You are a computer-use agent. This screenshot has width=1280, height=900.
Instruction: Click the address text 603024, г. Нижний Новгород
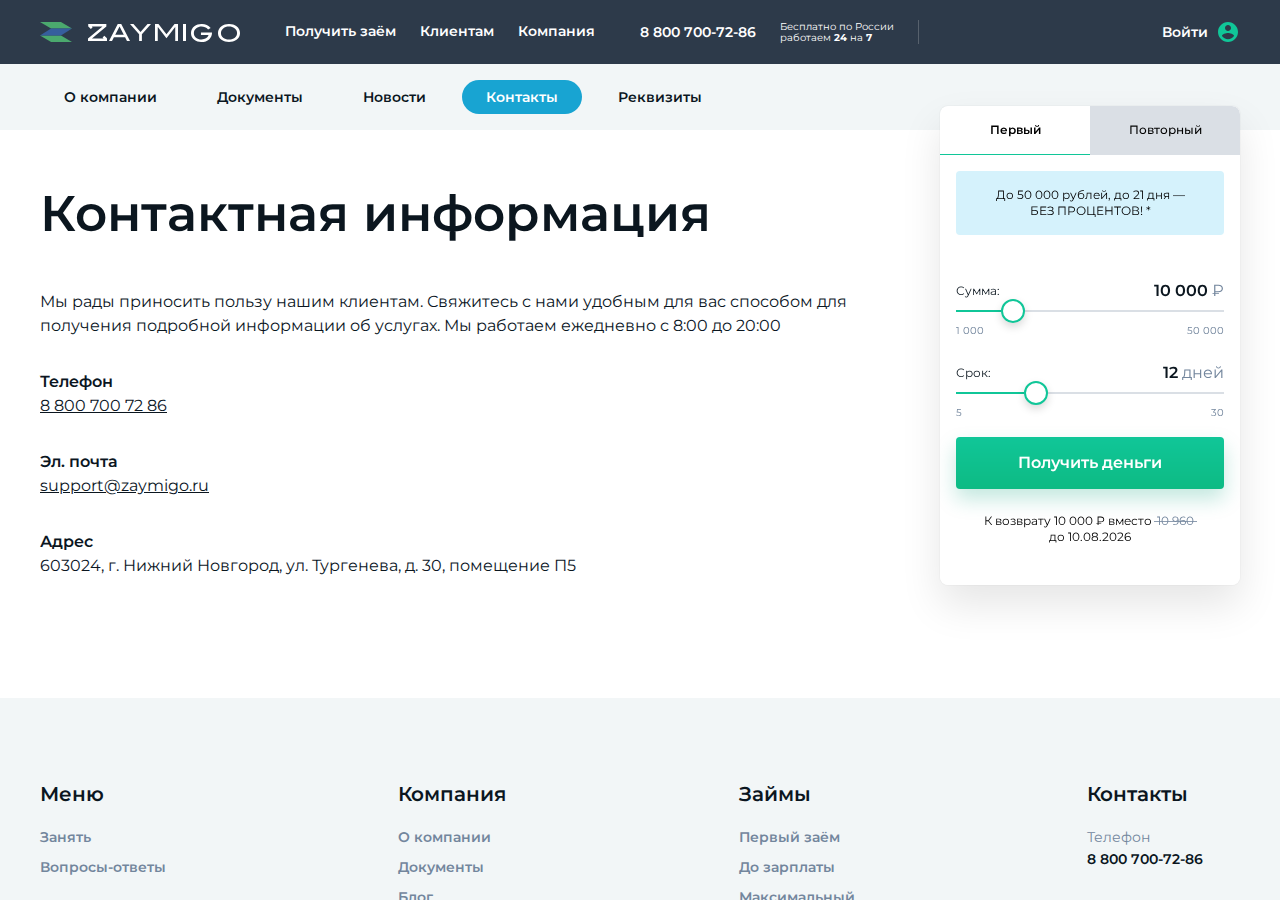[x=308, y=566]
